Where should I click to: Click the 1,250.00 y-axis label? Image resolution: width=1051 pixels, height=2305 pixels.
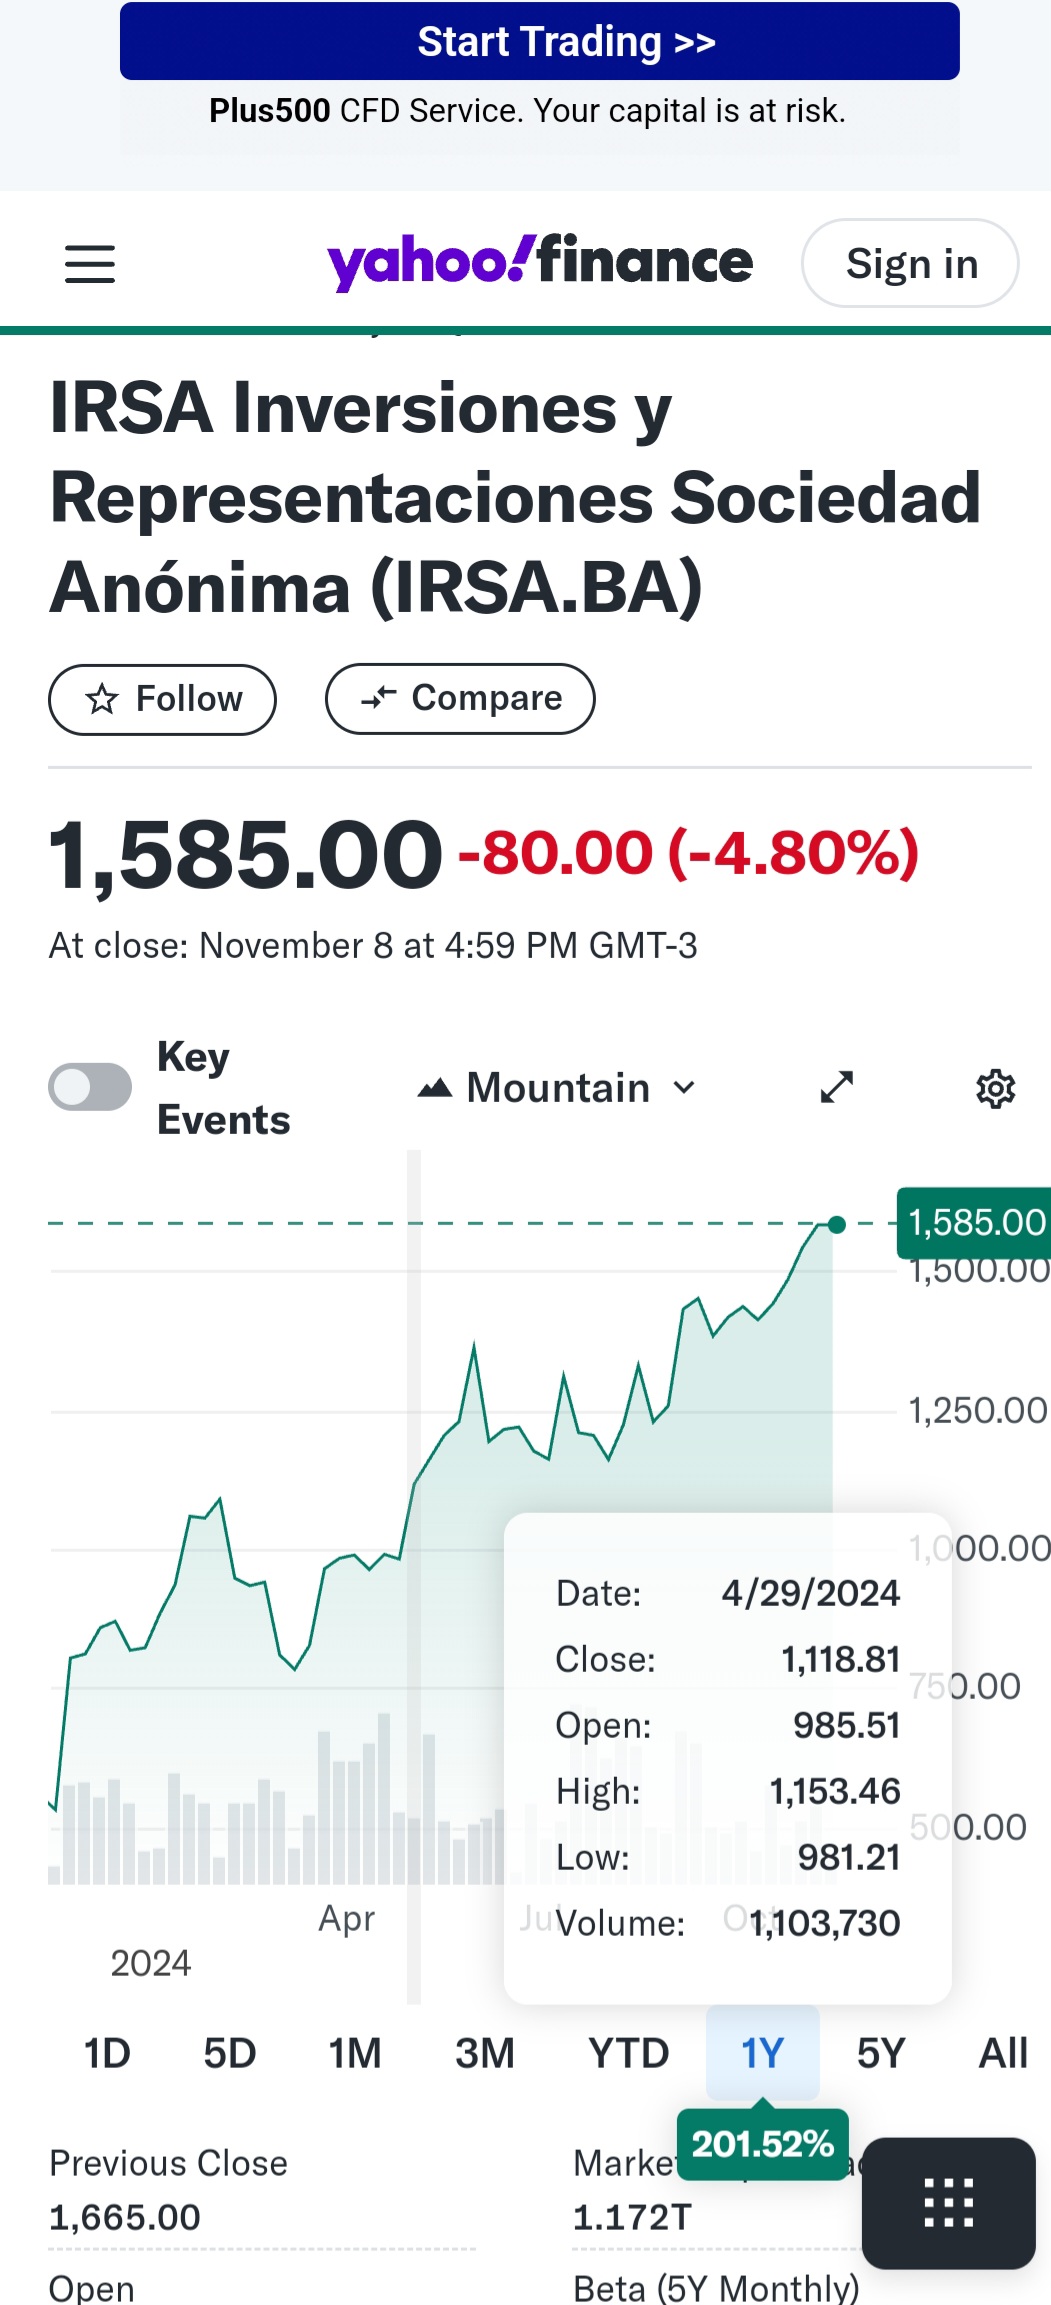[x=977, y=1411]
